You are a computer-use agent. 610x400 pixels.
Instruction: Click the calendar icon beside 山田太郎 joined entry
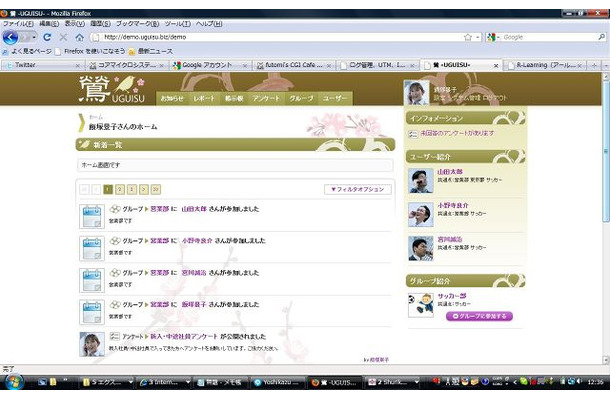[92, 216]
